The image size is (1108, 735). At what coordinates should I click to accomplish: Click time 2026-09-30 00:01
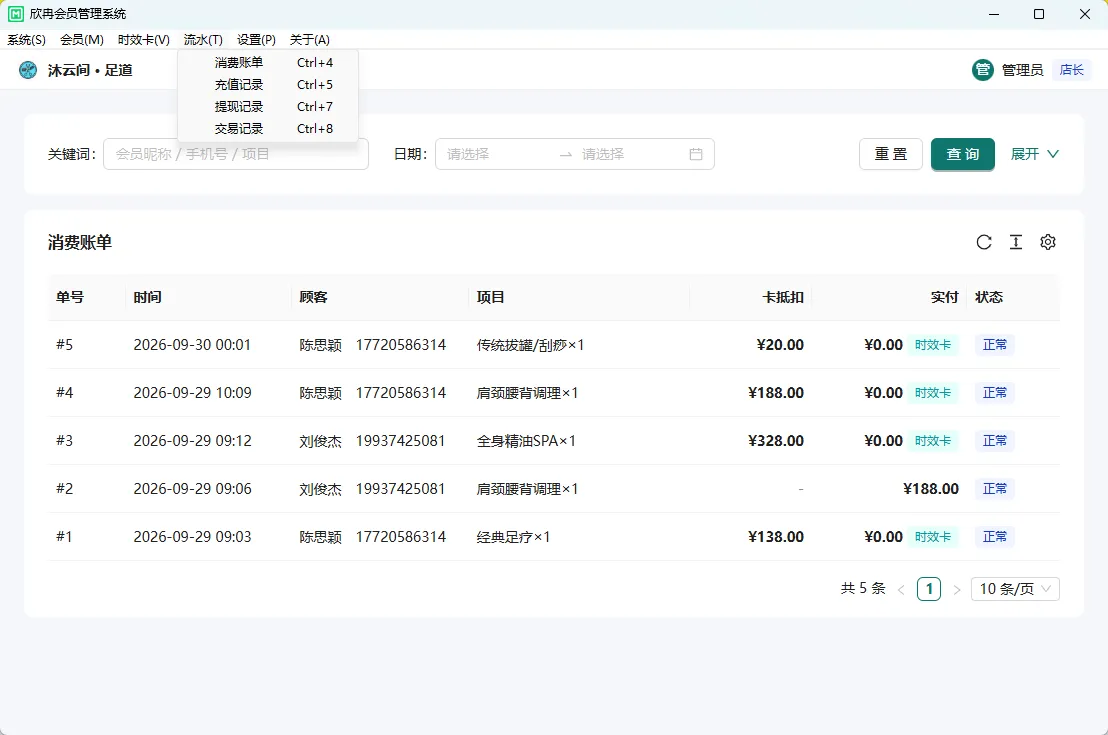point(192,345)
